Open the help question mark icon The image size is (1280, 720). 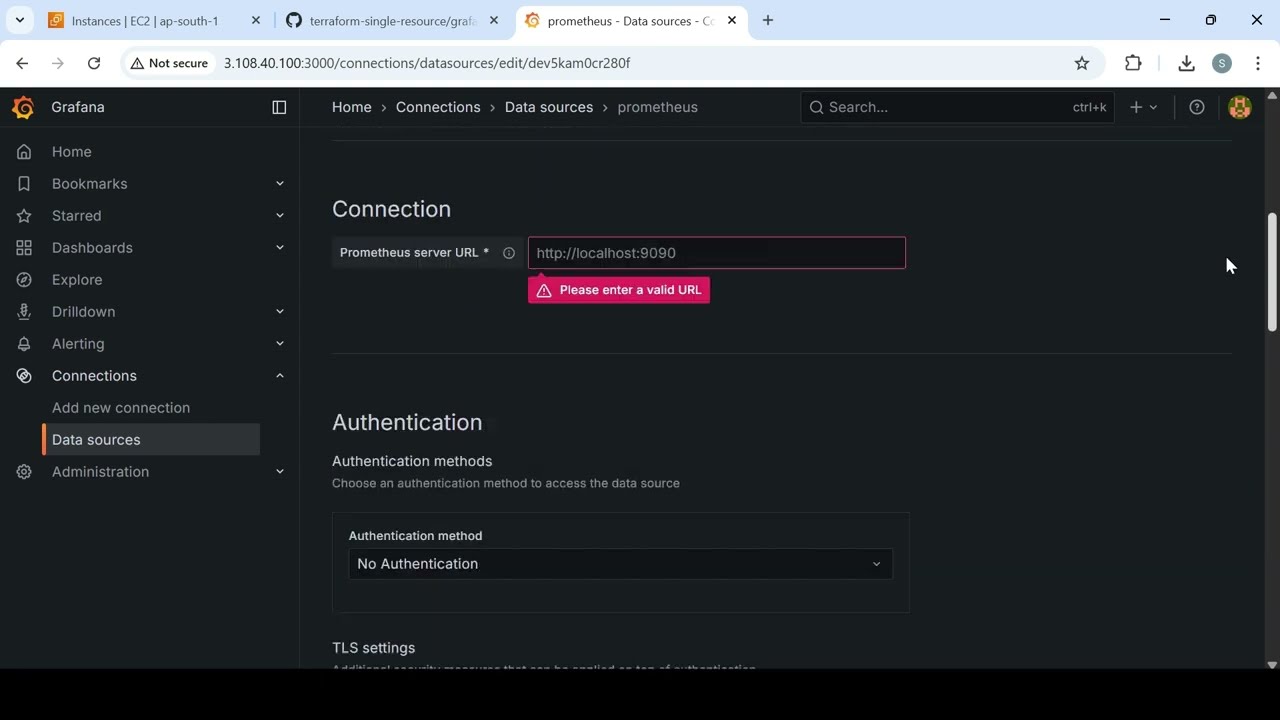(x=1197, y=107)
